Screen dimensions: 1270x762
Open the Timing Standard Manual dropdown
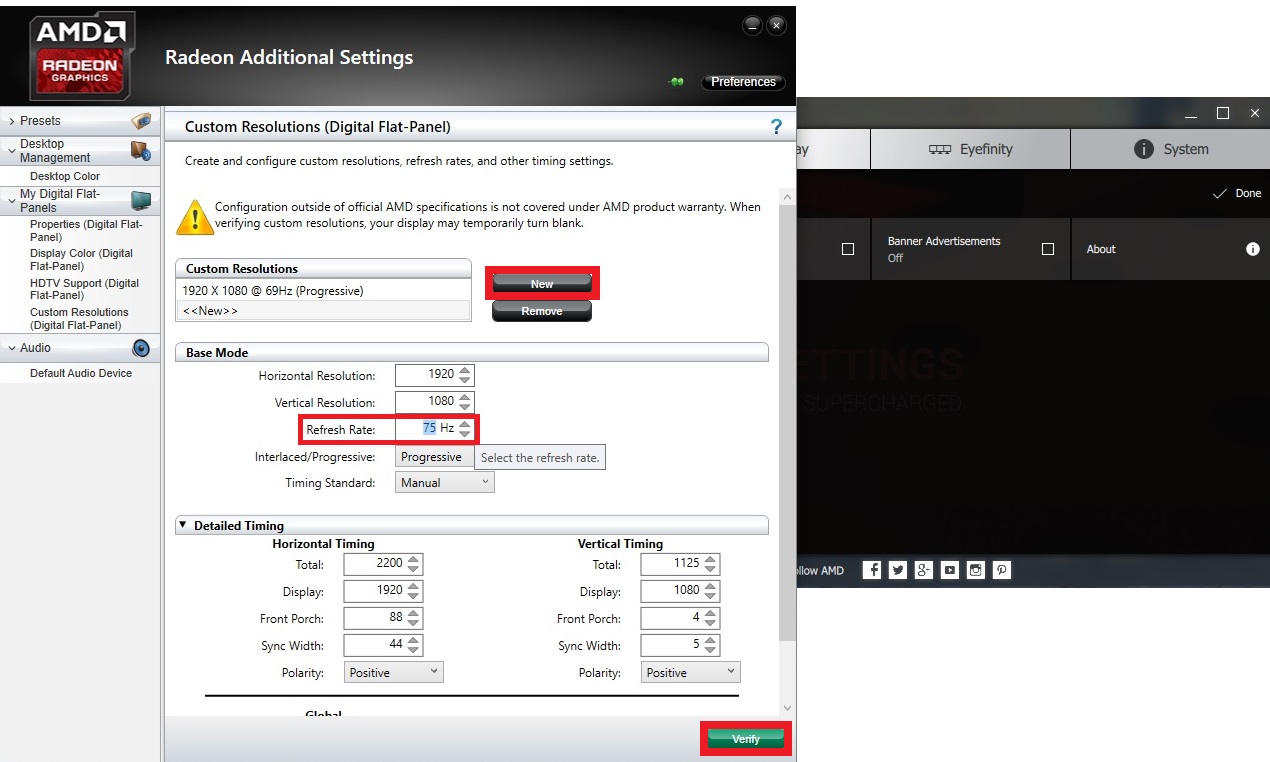point(445,482)
